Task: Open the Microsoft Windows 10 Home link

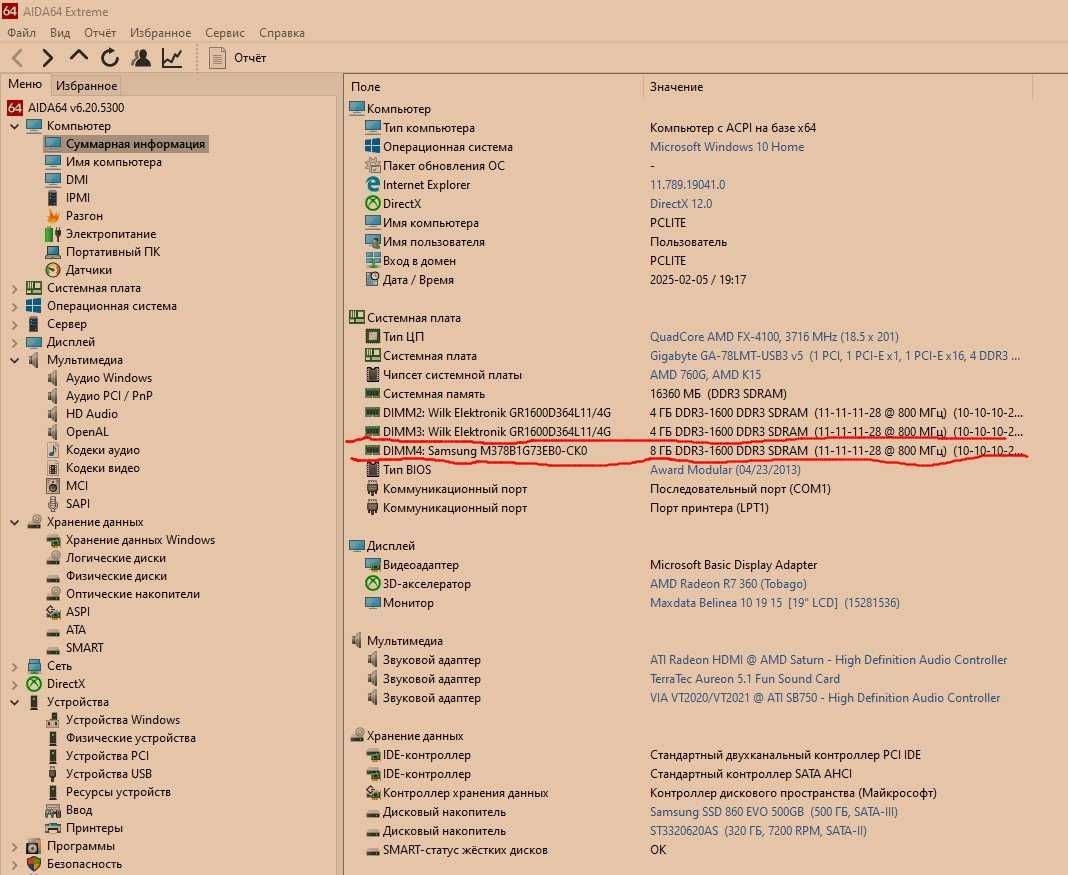Action: coord(727,146)
